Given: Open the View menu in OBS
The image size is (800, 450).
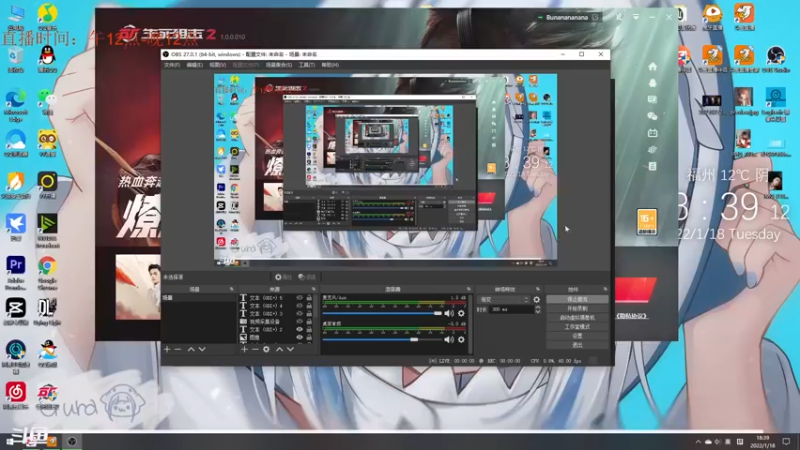Looking at the screenshot, I should tap(217, 65).
